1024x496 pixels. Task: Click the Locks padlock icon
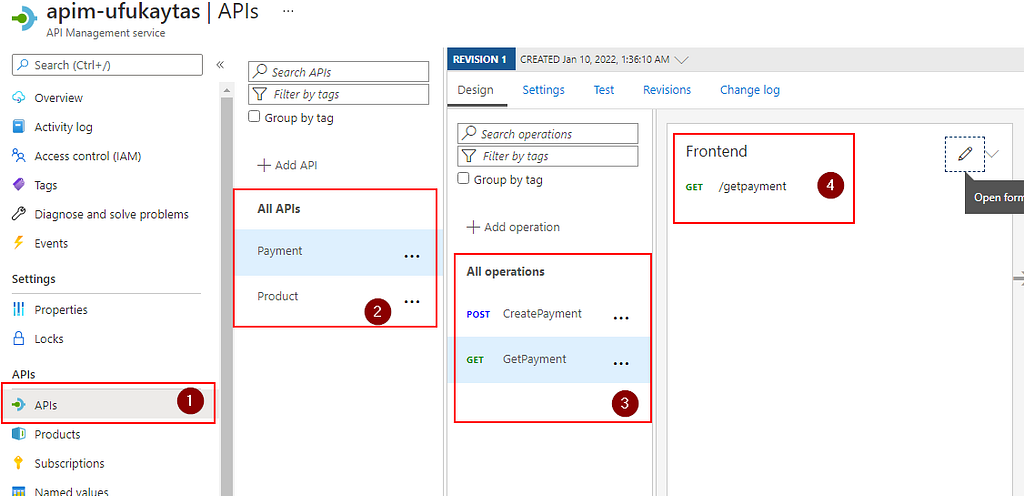click(x=19, y=339)
